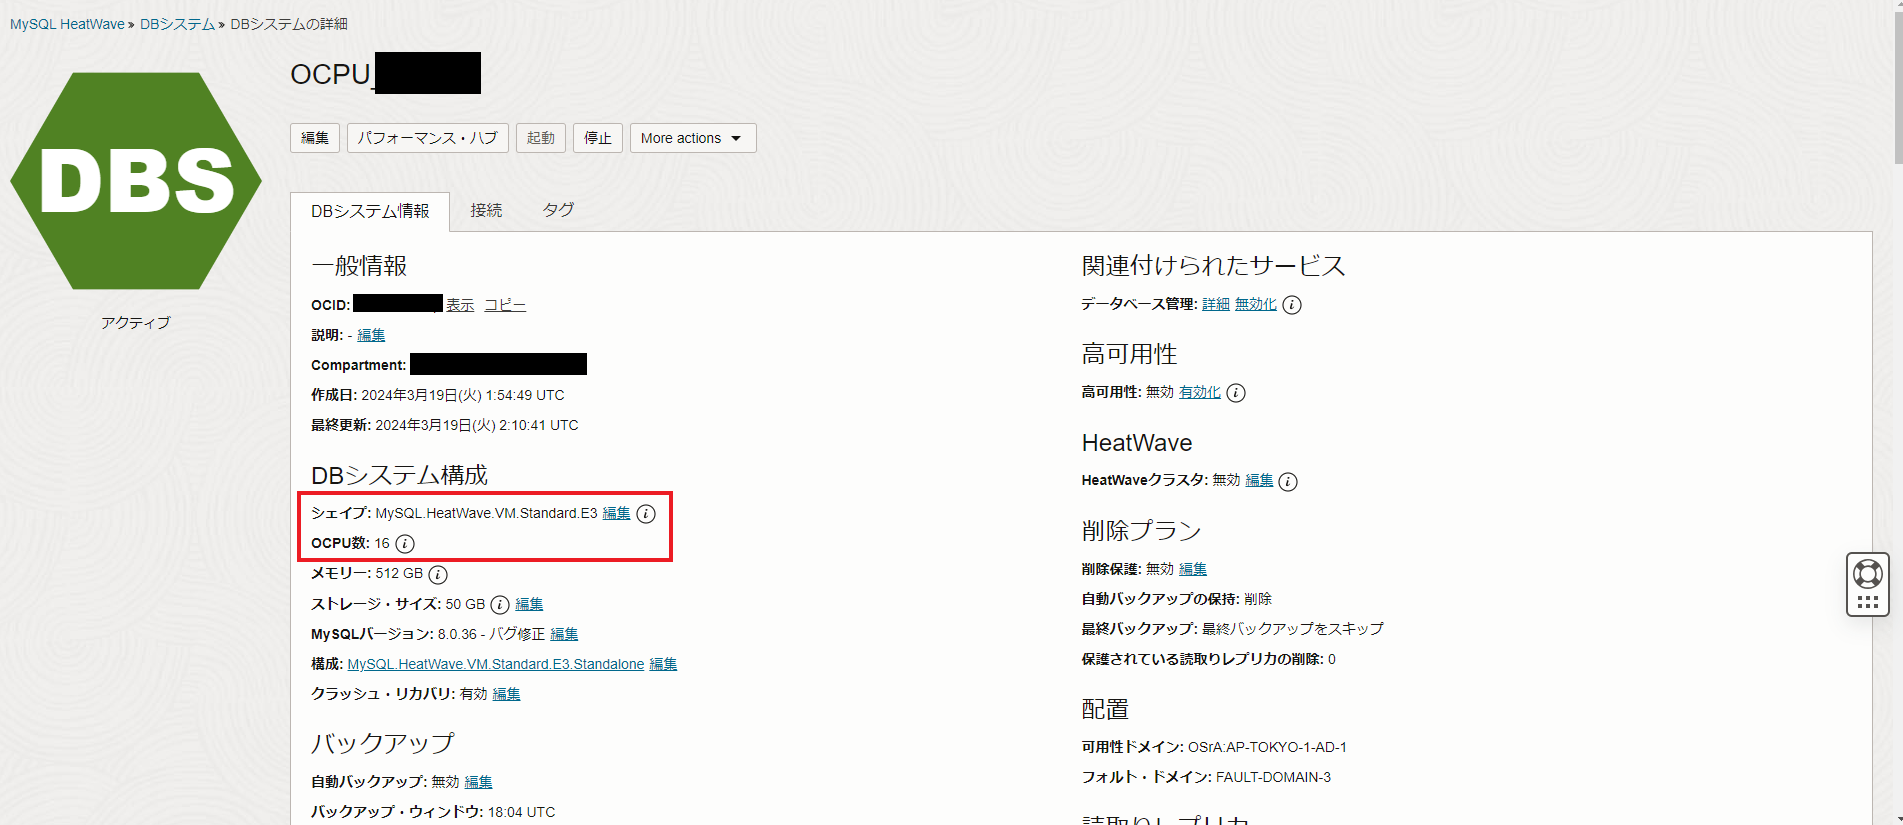Click 編集 link for 自動バックアップ
This screenshot has height=825, width=1903.
tap(478, 782)
